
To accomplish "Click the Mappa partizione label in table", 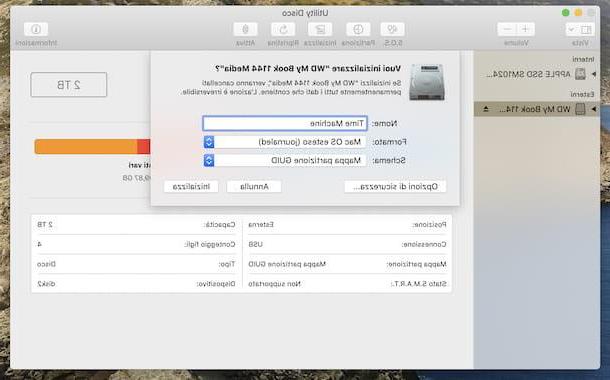I will point(416,264).
